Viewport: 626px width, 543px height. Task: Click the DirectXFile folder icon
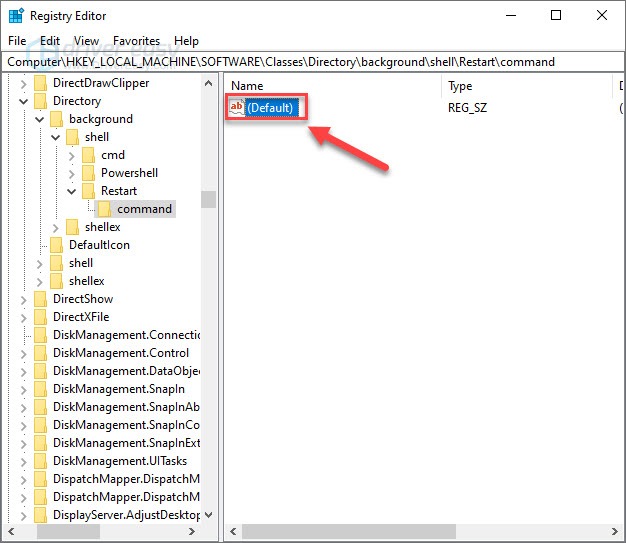40,317
